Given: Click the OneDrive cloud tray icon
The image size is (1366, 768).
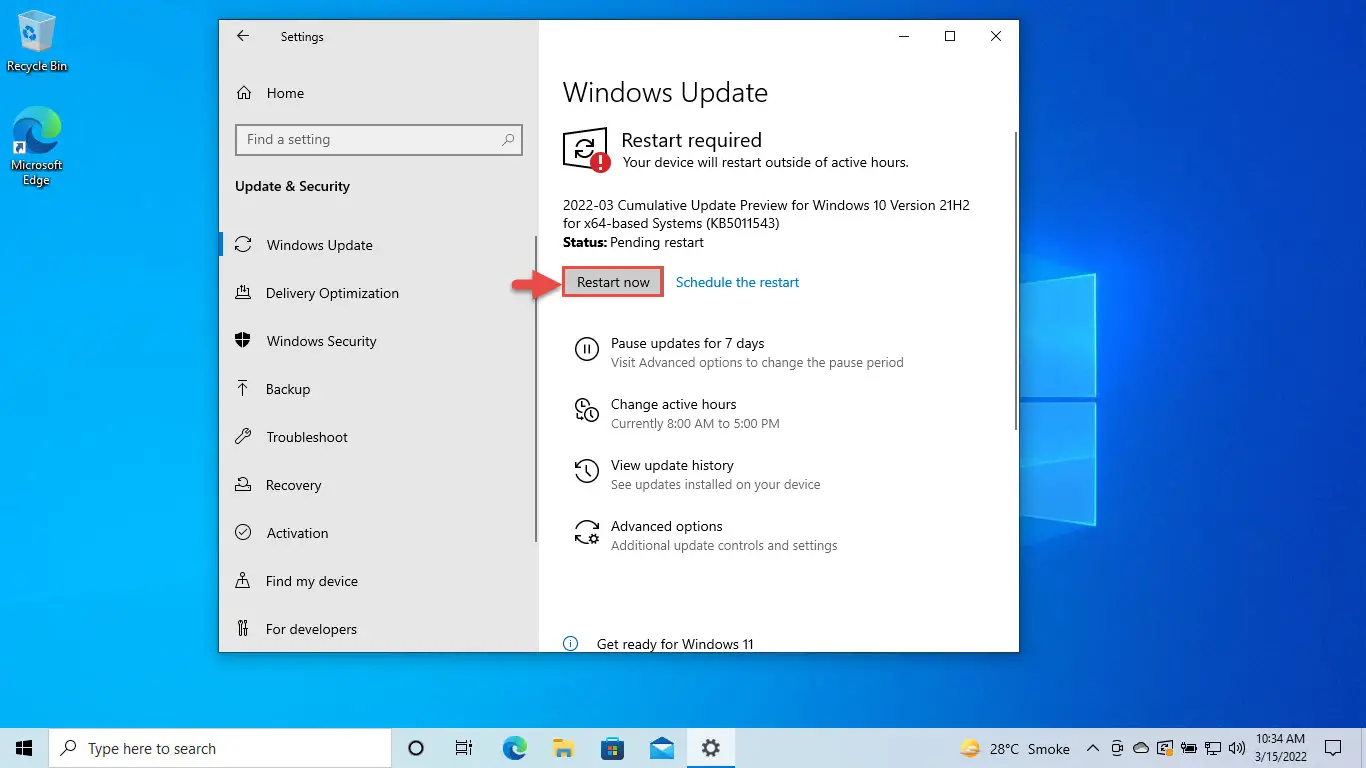Looking at the screenshot, I should (1141, 748).
